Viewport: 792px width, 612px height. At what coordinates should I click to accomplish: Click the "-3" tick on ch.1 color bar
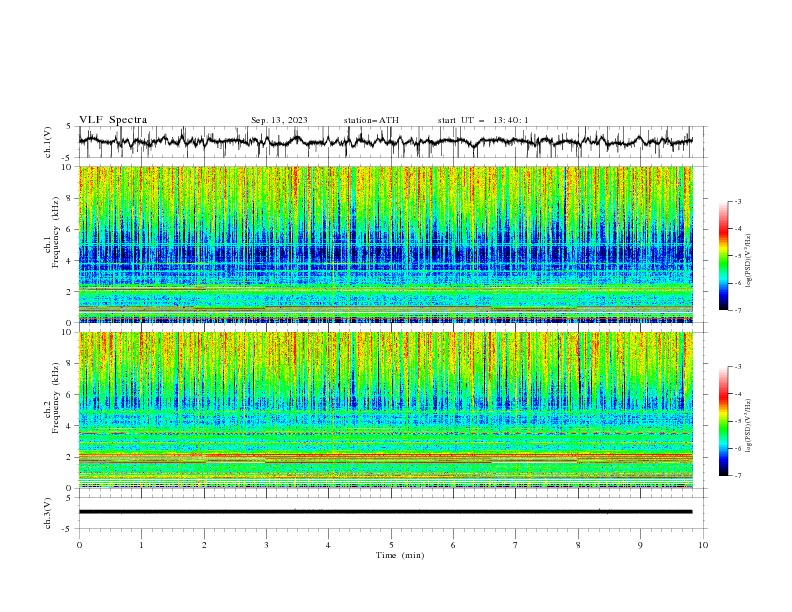(737, 201)
